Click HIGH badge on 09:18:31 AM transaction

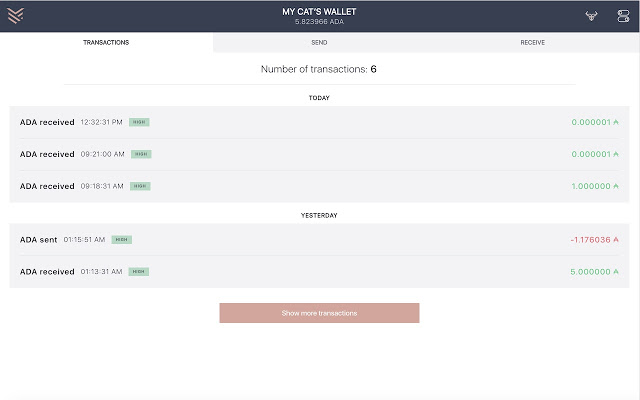point(140,186)
